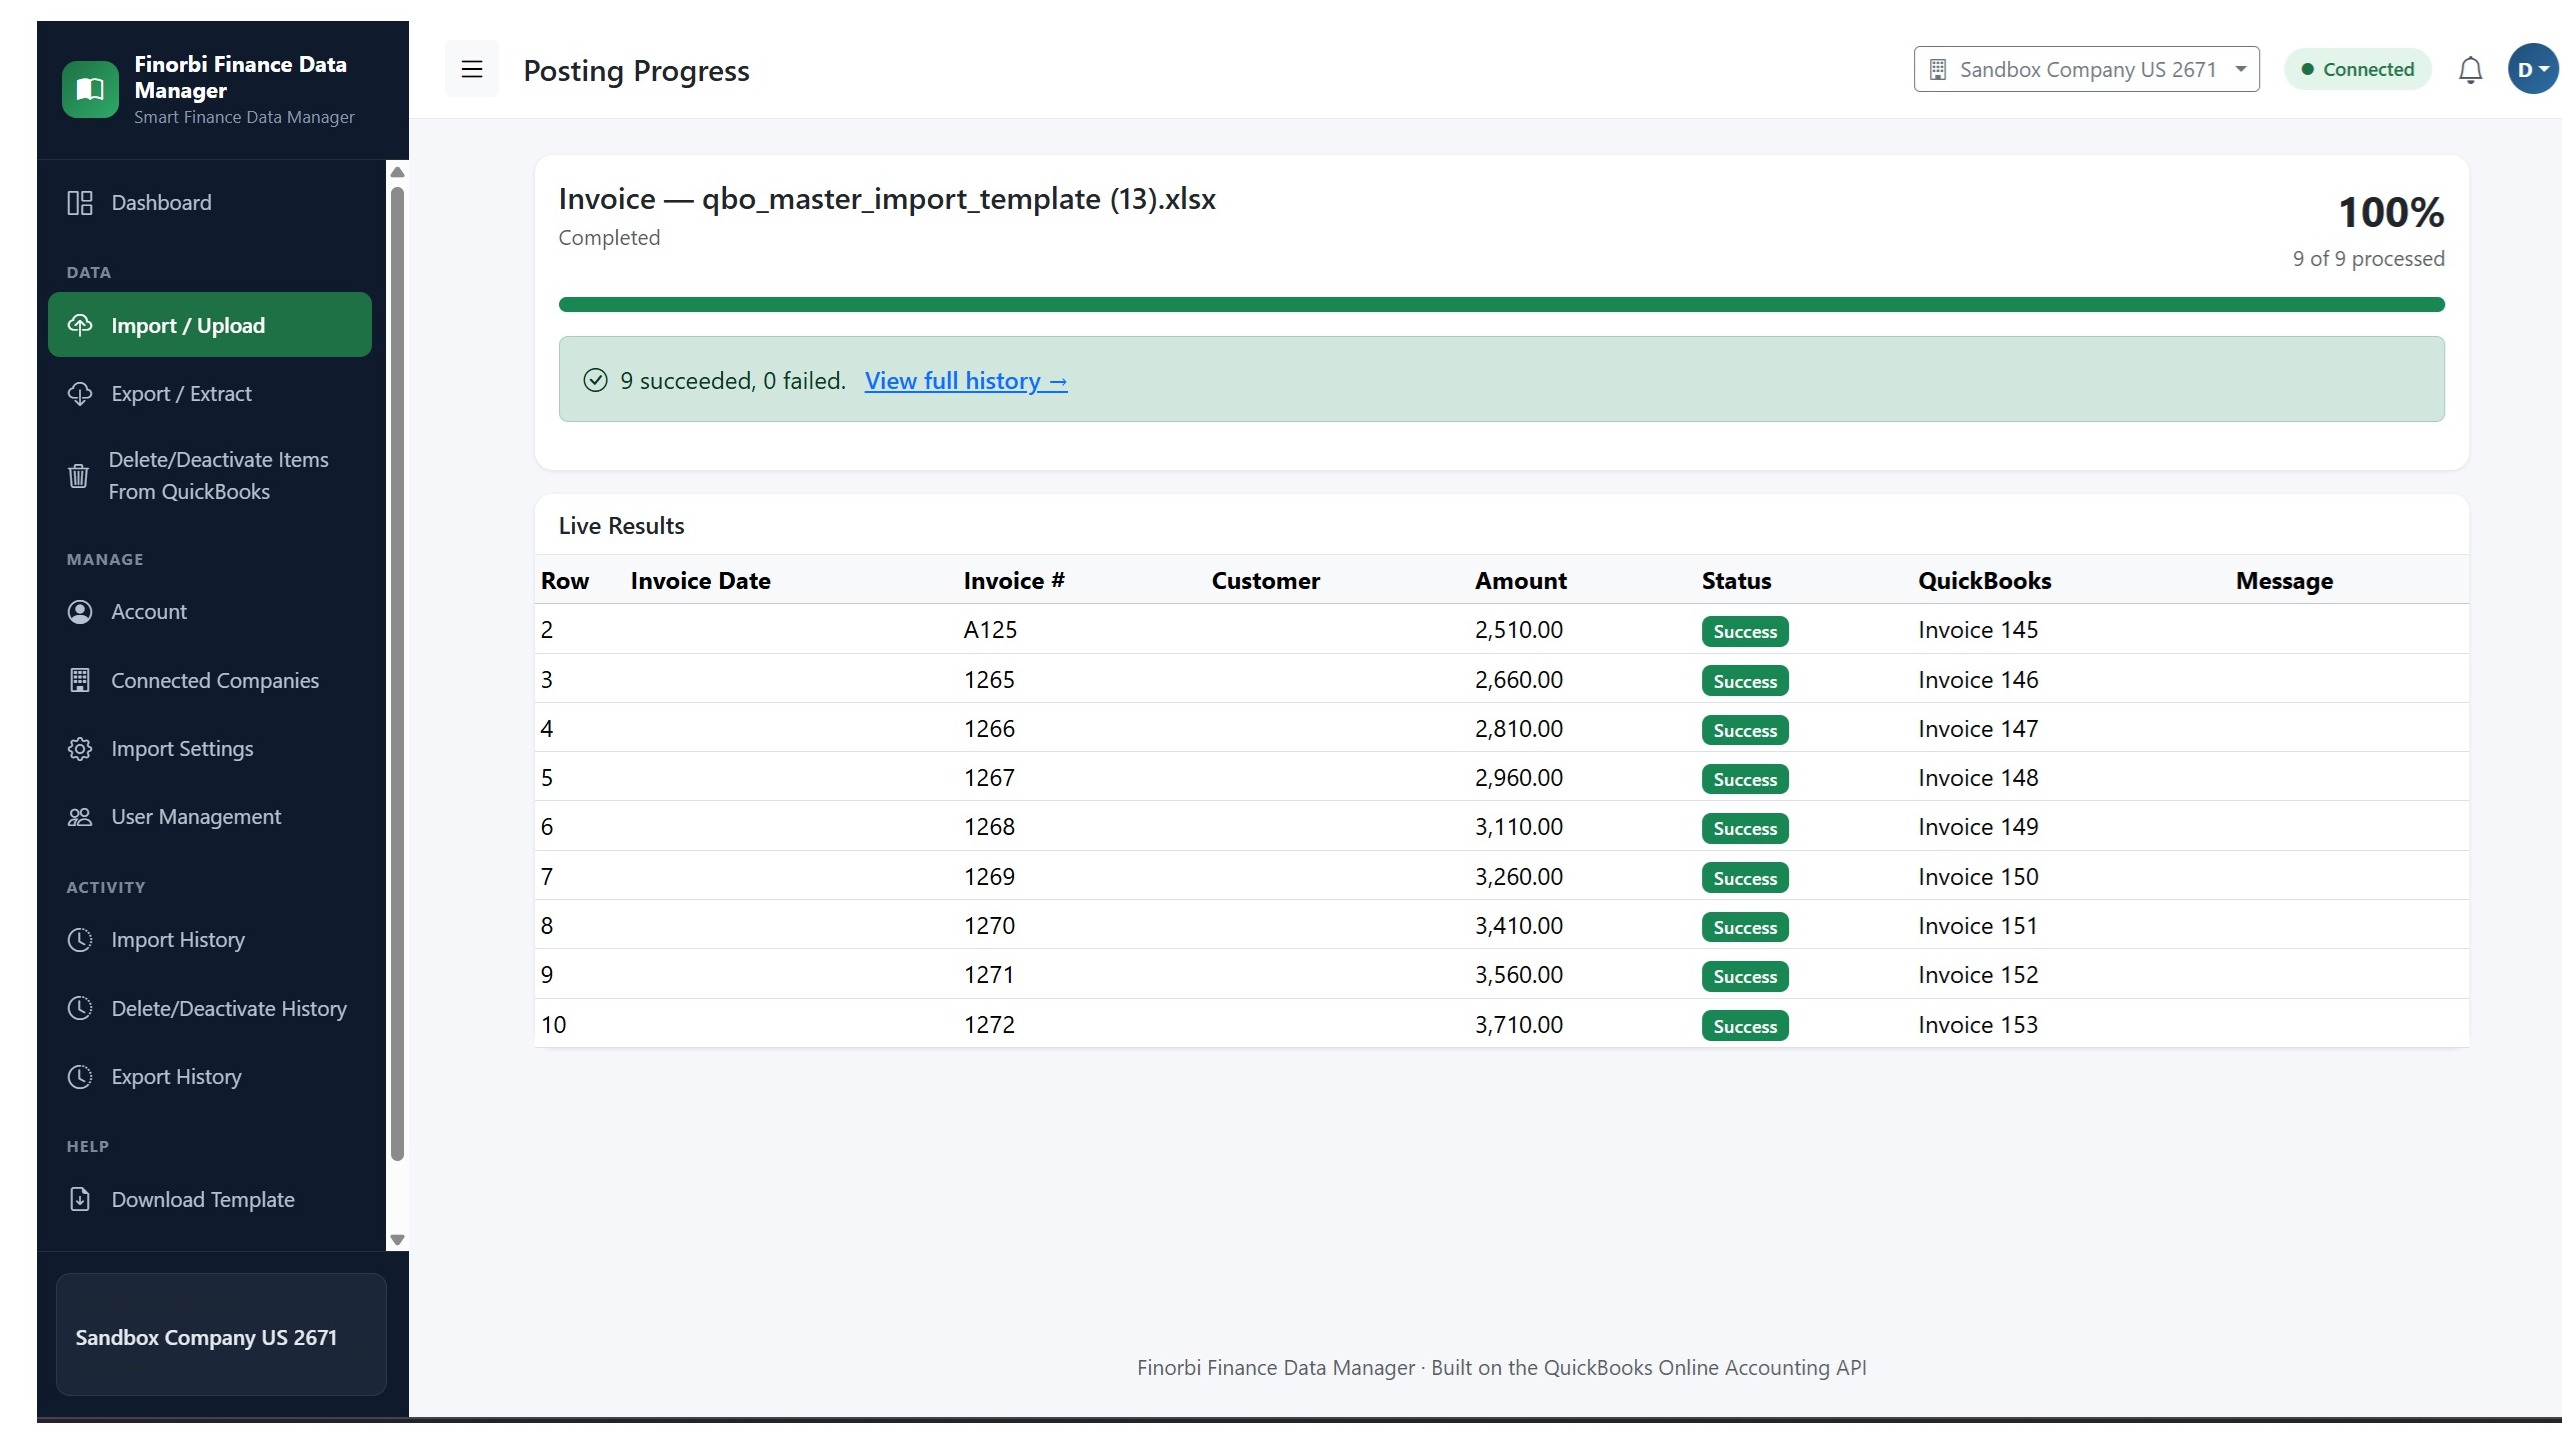Click the Live Results heading
The image size is (2562, 1444).
(x=621, y=526)
